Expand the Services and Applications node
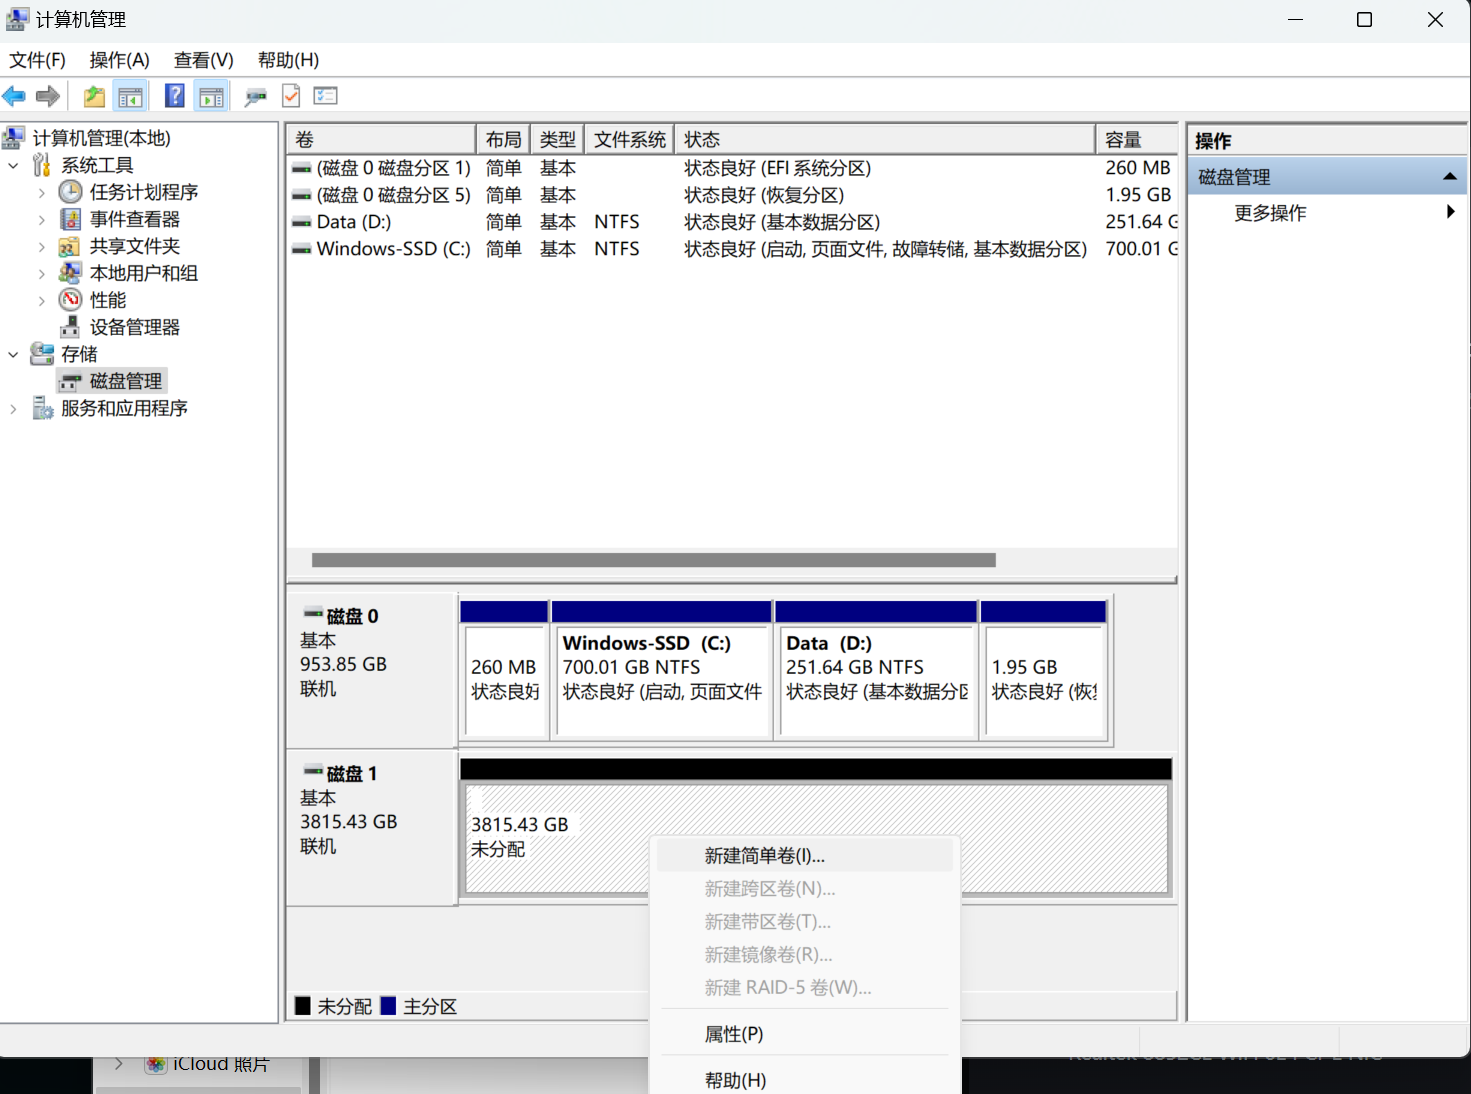The image size is (1471, 1094). pyautogui.click(x=13, y=408)
